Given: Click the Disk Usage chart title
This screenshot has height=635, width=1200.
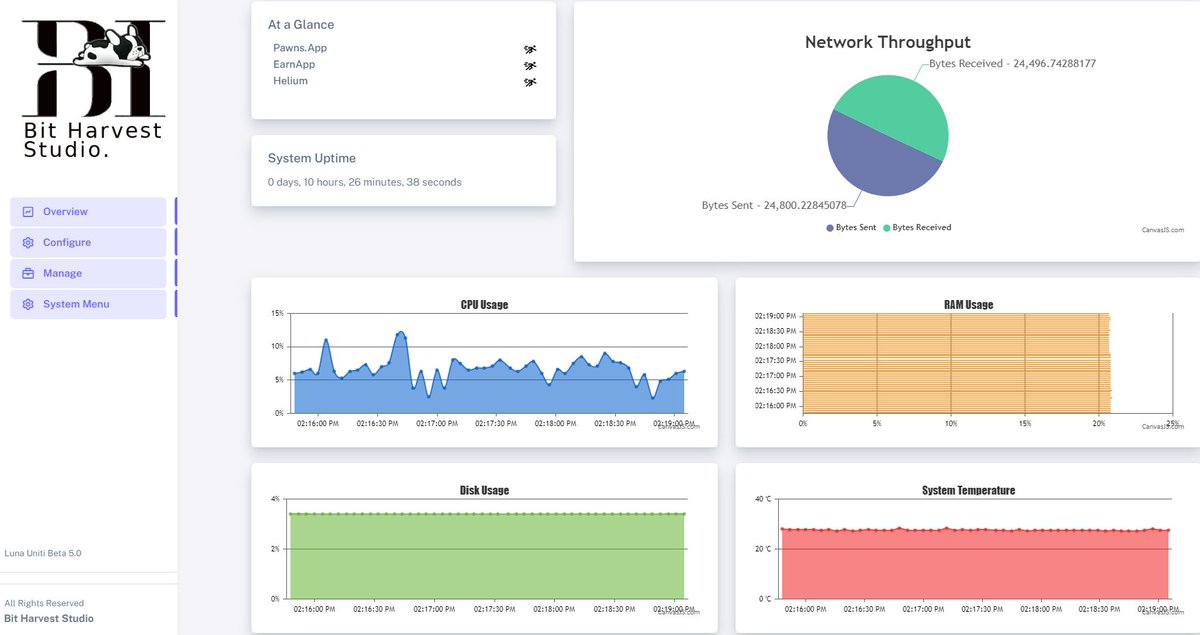Looking at the screenshot, I should pos(484,490).
